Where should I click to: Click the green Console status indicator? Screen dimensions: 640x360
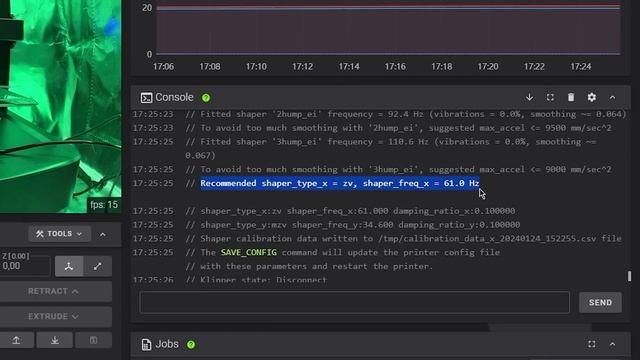(206, 98)
